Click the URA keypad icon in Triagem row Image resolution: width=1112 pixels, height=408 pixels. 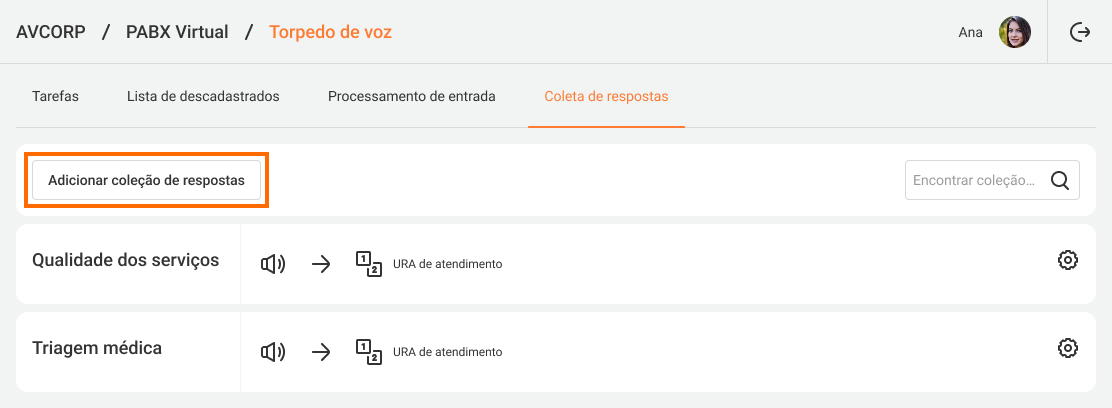pos(369,351)
